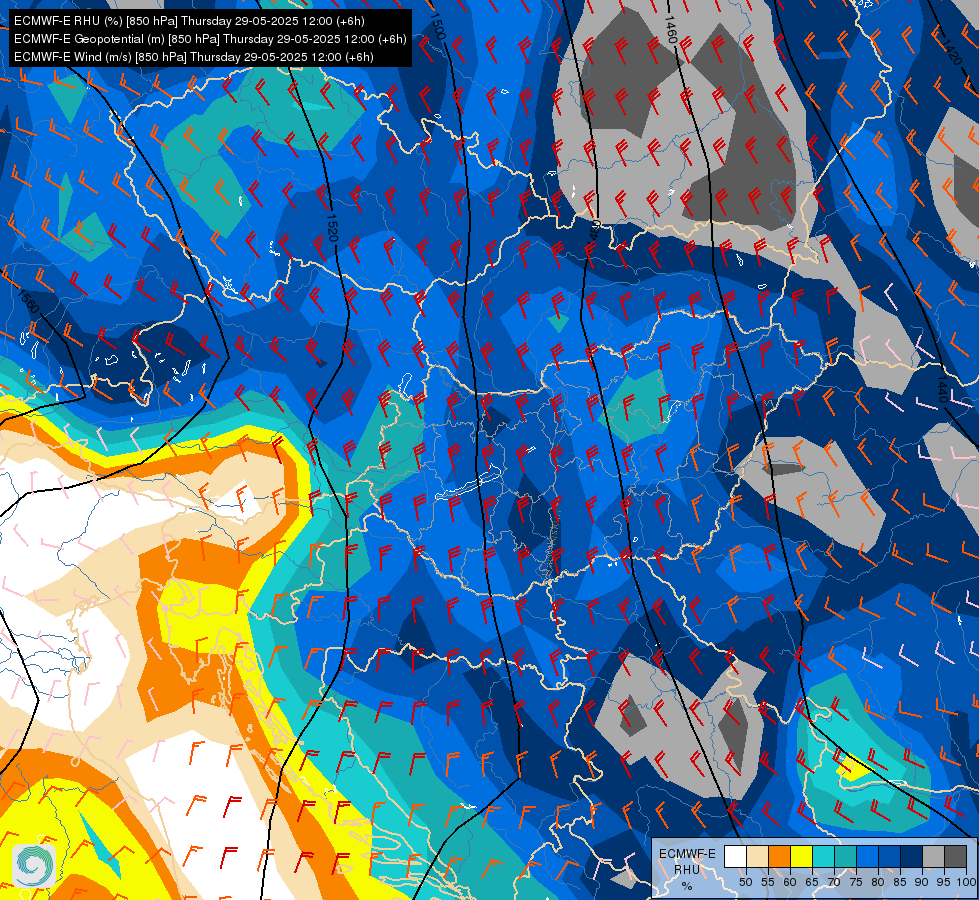
Task: Select the orange 55-60 legend swatch
Action: (x=779, y=857)
